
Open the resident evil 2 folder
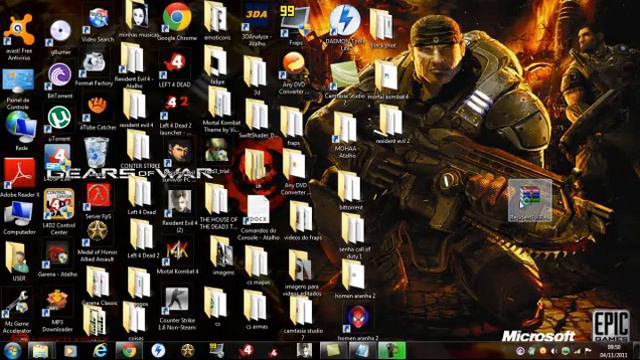tap(390, 120)
